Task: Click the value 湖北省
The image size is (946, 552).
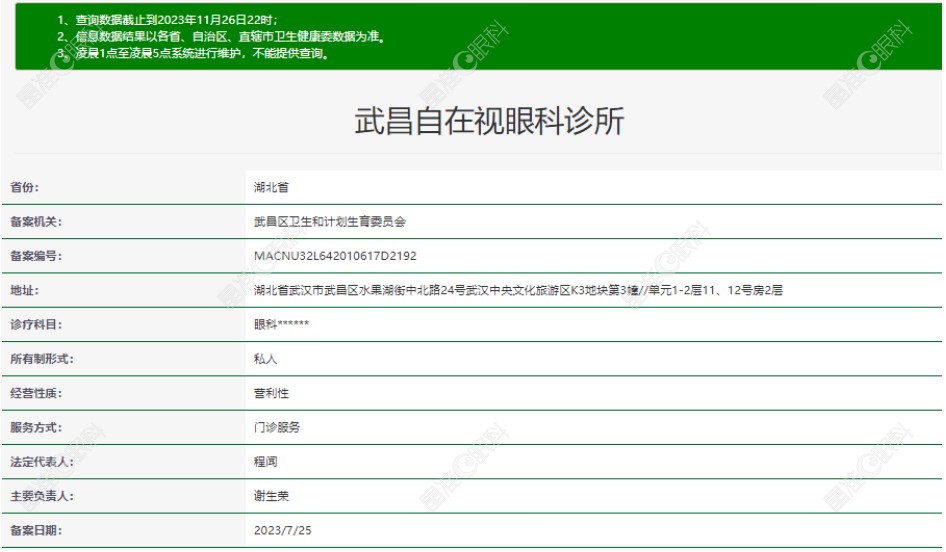Action: click(x=271, y=188)
